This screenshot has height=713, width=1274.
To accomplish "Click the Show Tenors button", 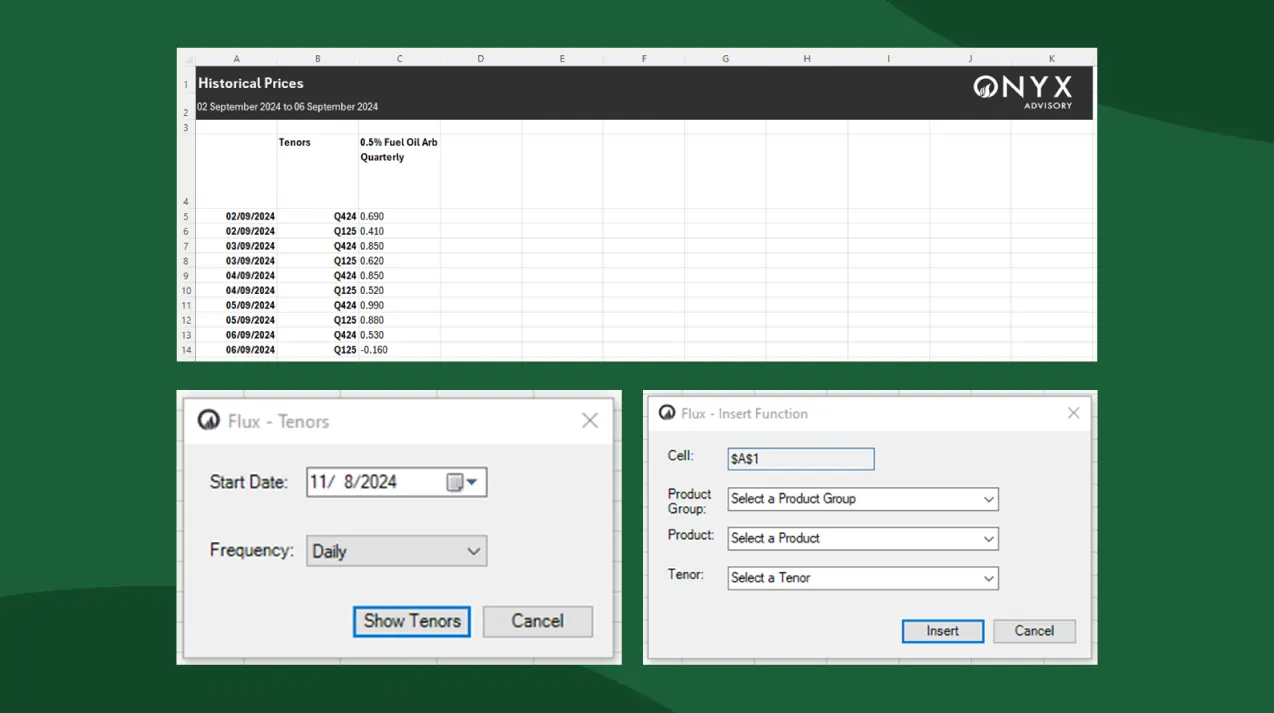I will [x=411, y=621].
